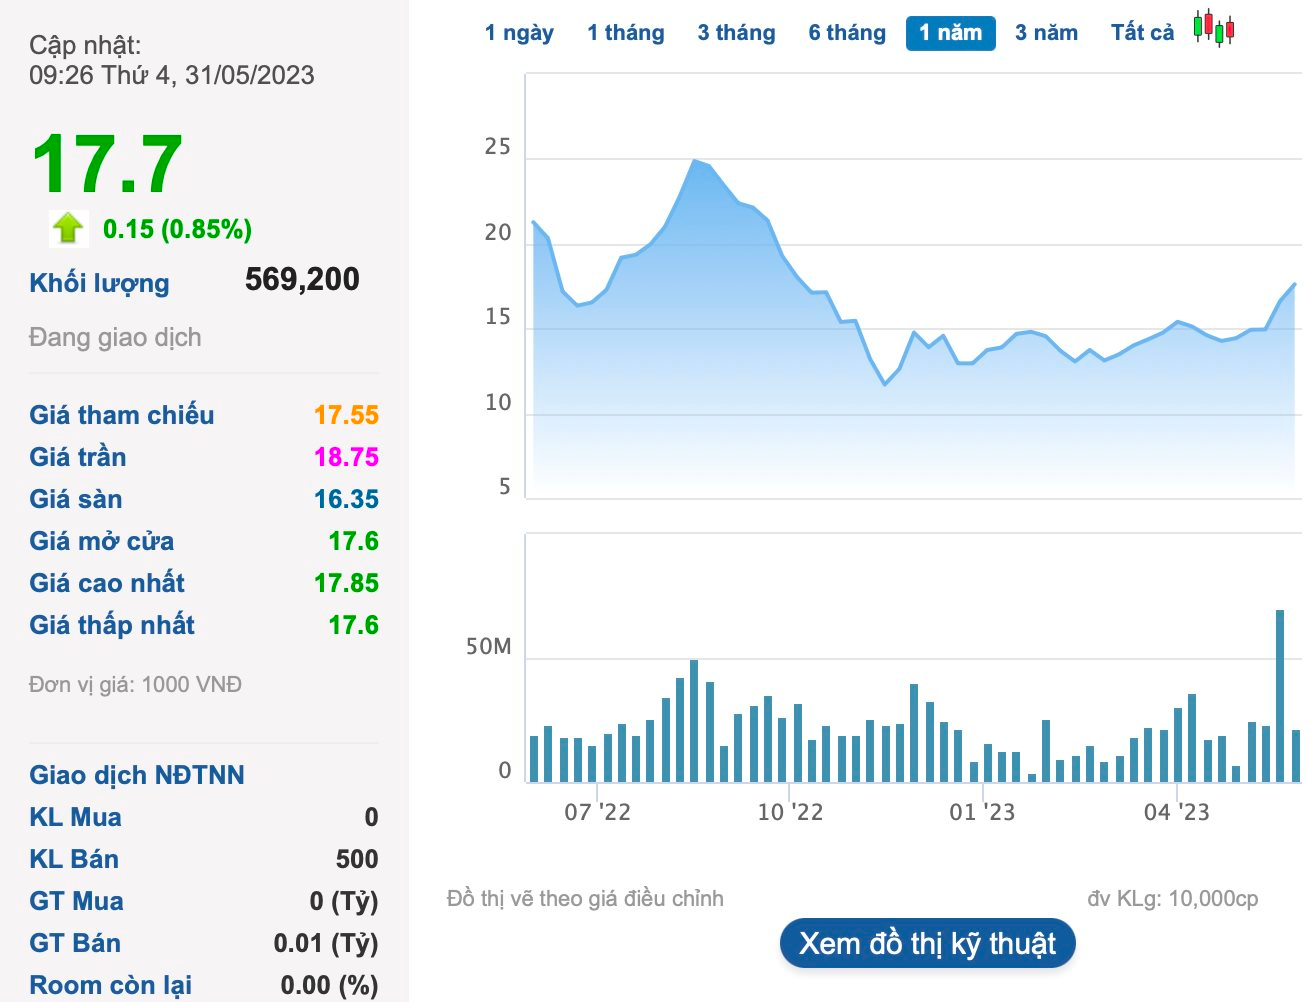
Task: Click the Đơn vị giá: 1000 VNĐ note
Action: point(136,685)
